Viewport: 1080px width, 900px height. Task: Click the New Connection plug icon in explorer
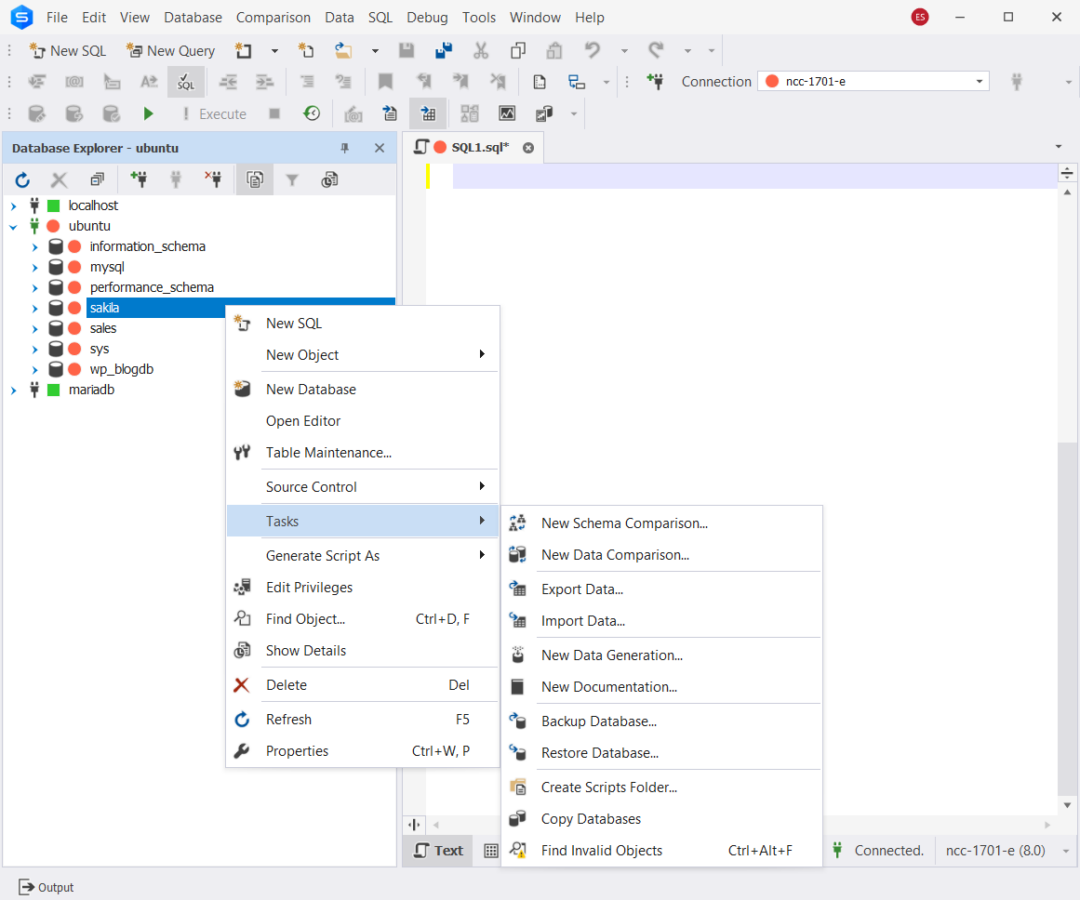point(138,180)
